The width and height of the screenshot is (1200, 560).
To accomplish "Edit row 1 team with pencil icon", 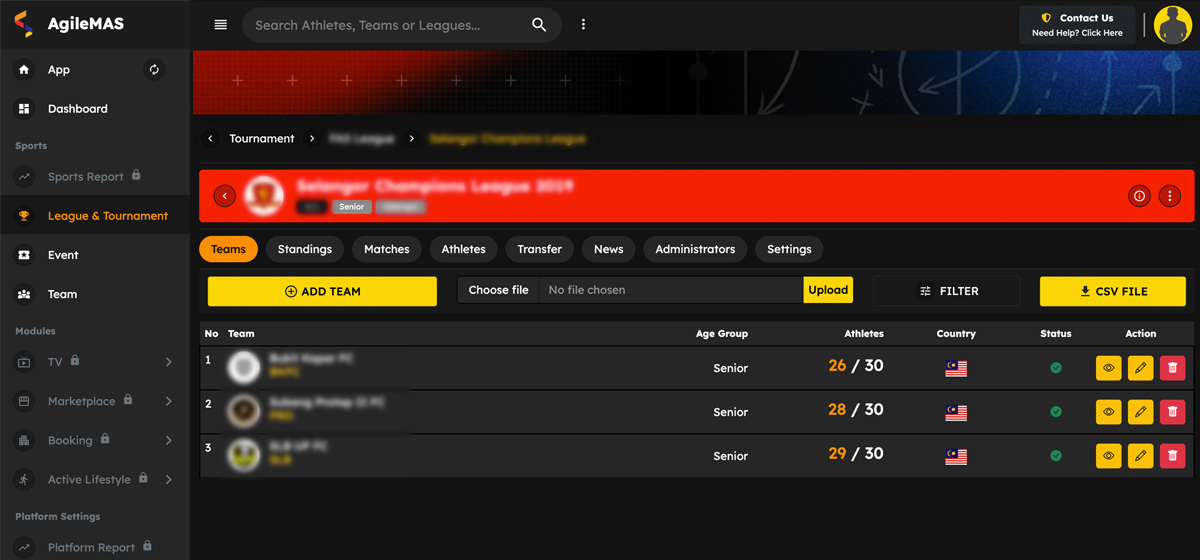I will (1140, 368).
